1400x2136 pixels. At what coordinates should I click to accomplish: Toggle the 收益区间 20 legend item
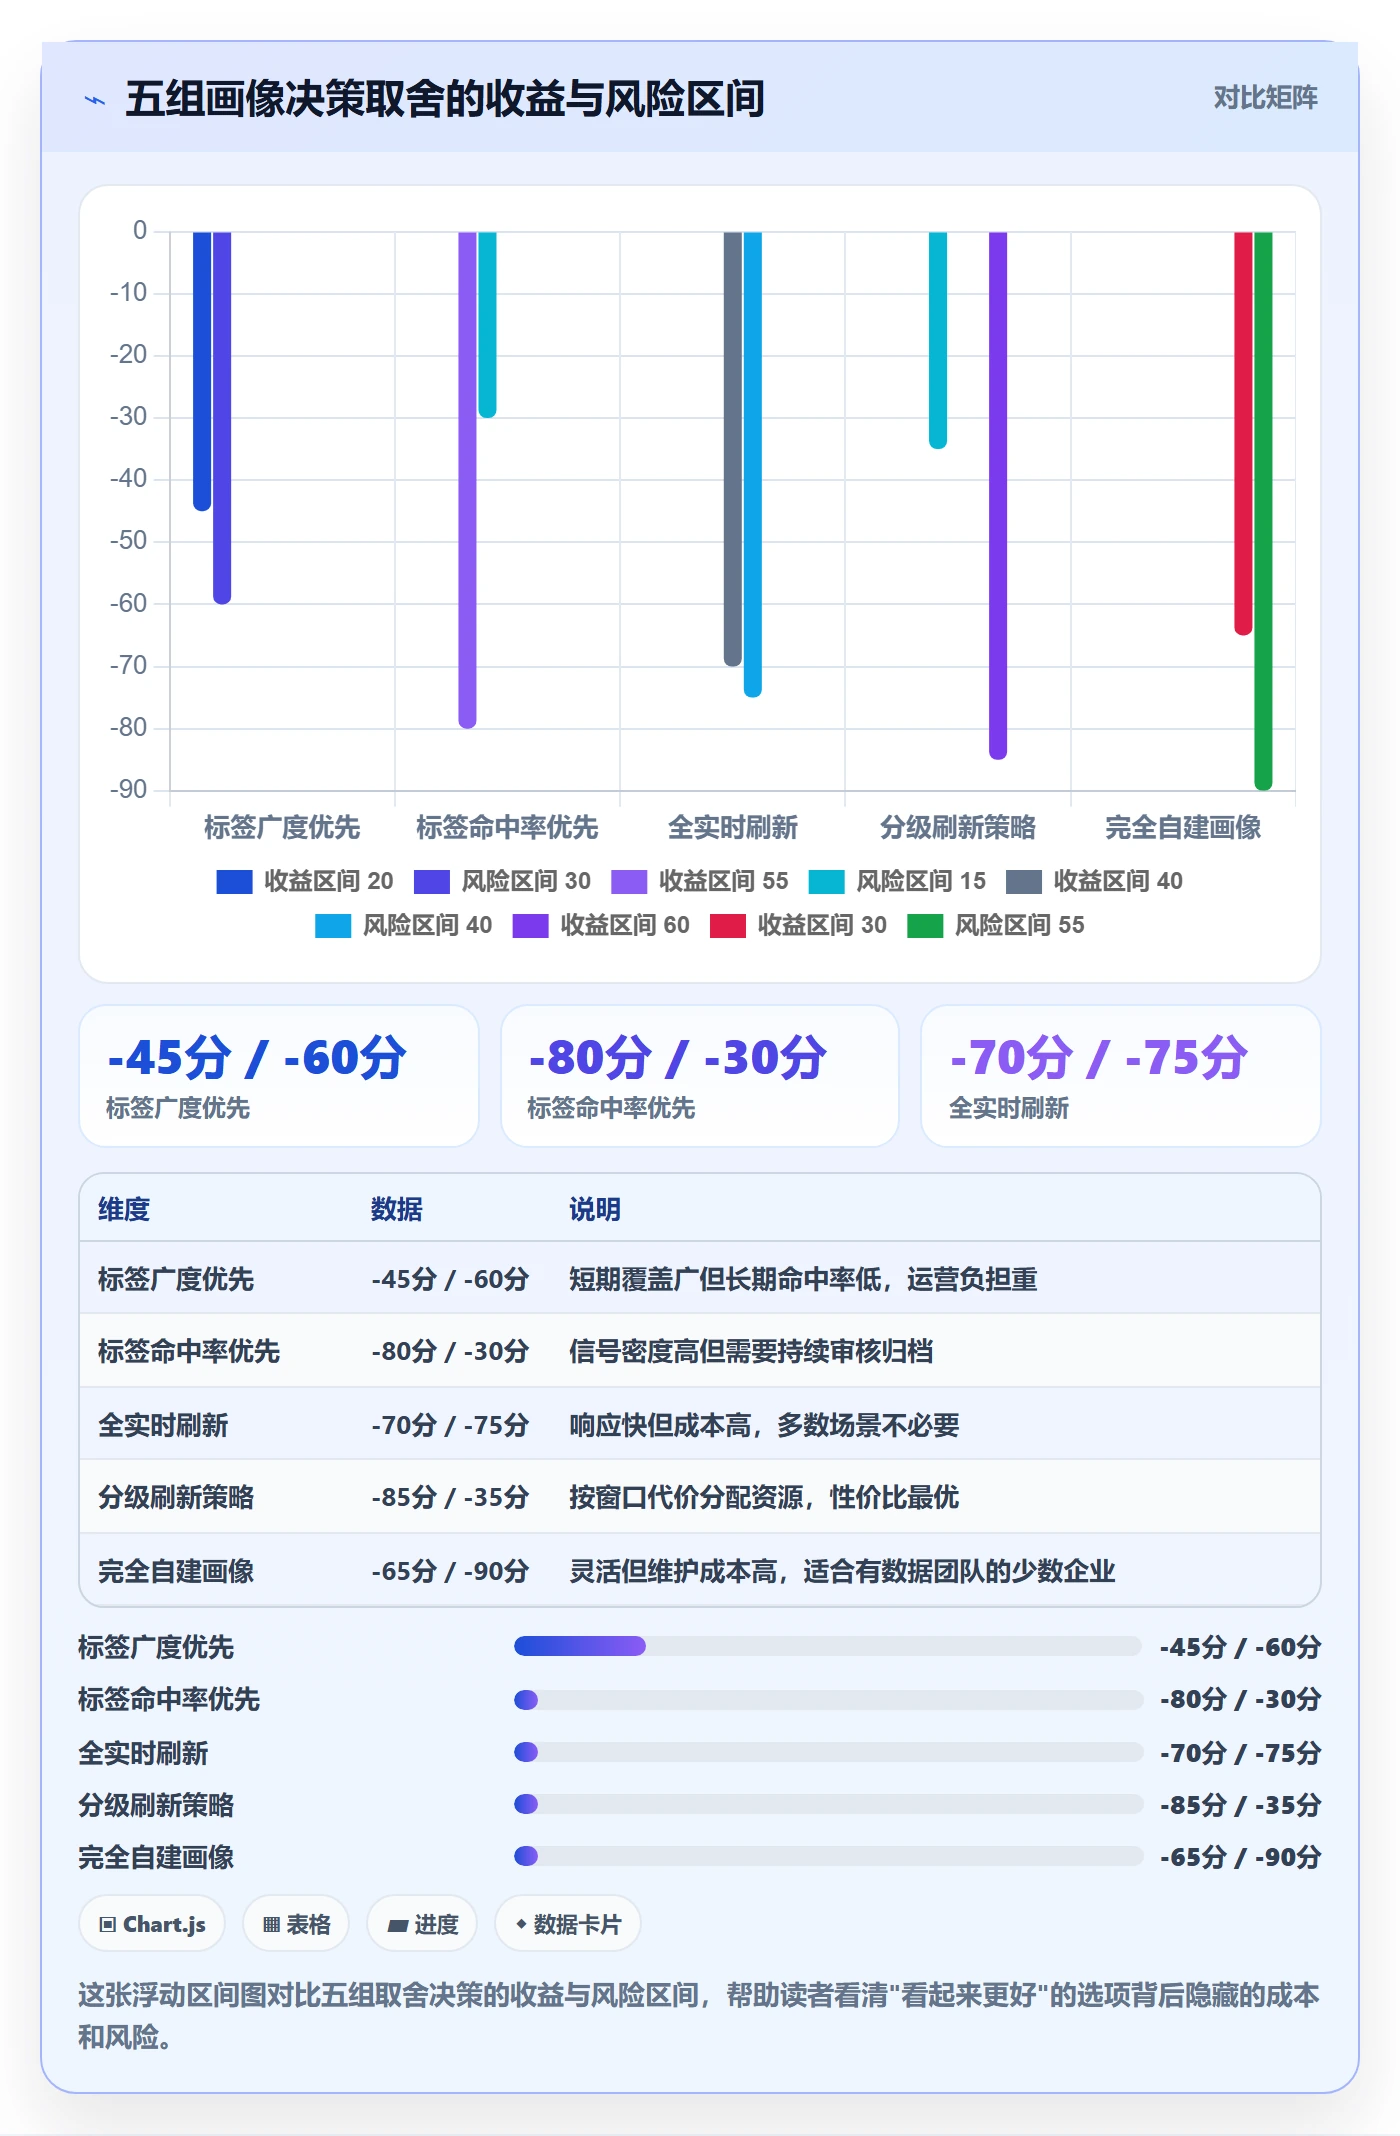(x=305, y=881)
